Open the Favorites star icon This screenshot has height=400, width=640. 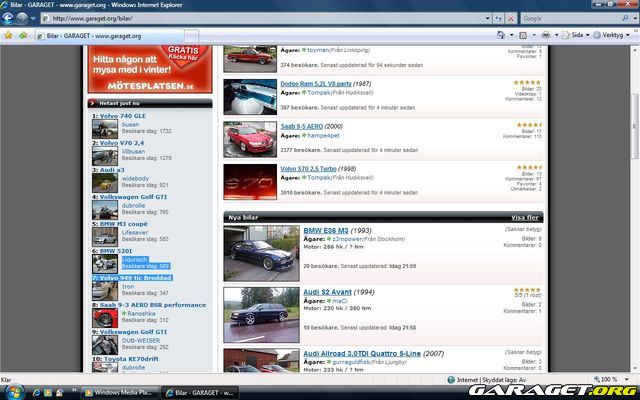pyautogui.click(x=8, y=35)
